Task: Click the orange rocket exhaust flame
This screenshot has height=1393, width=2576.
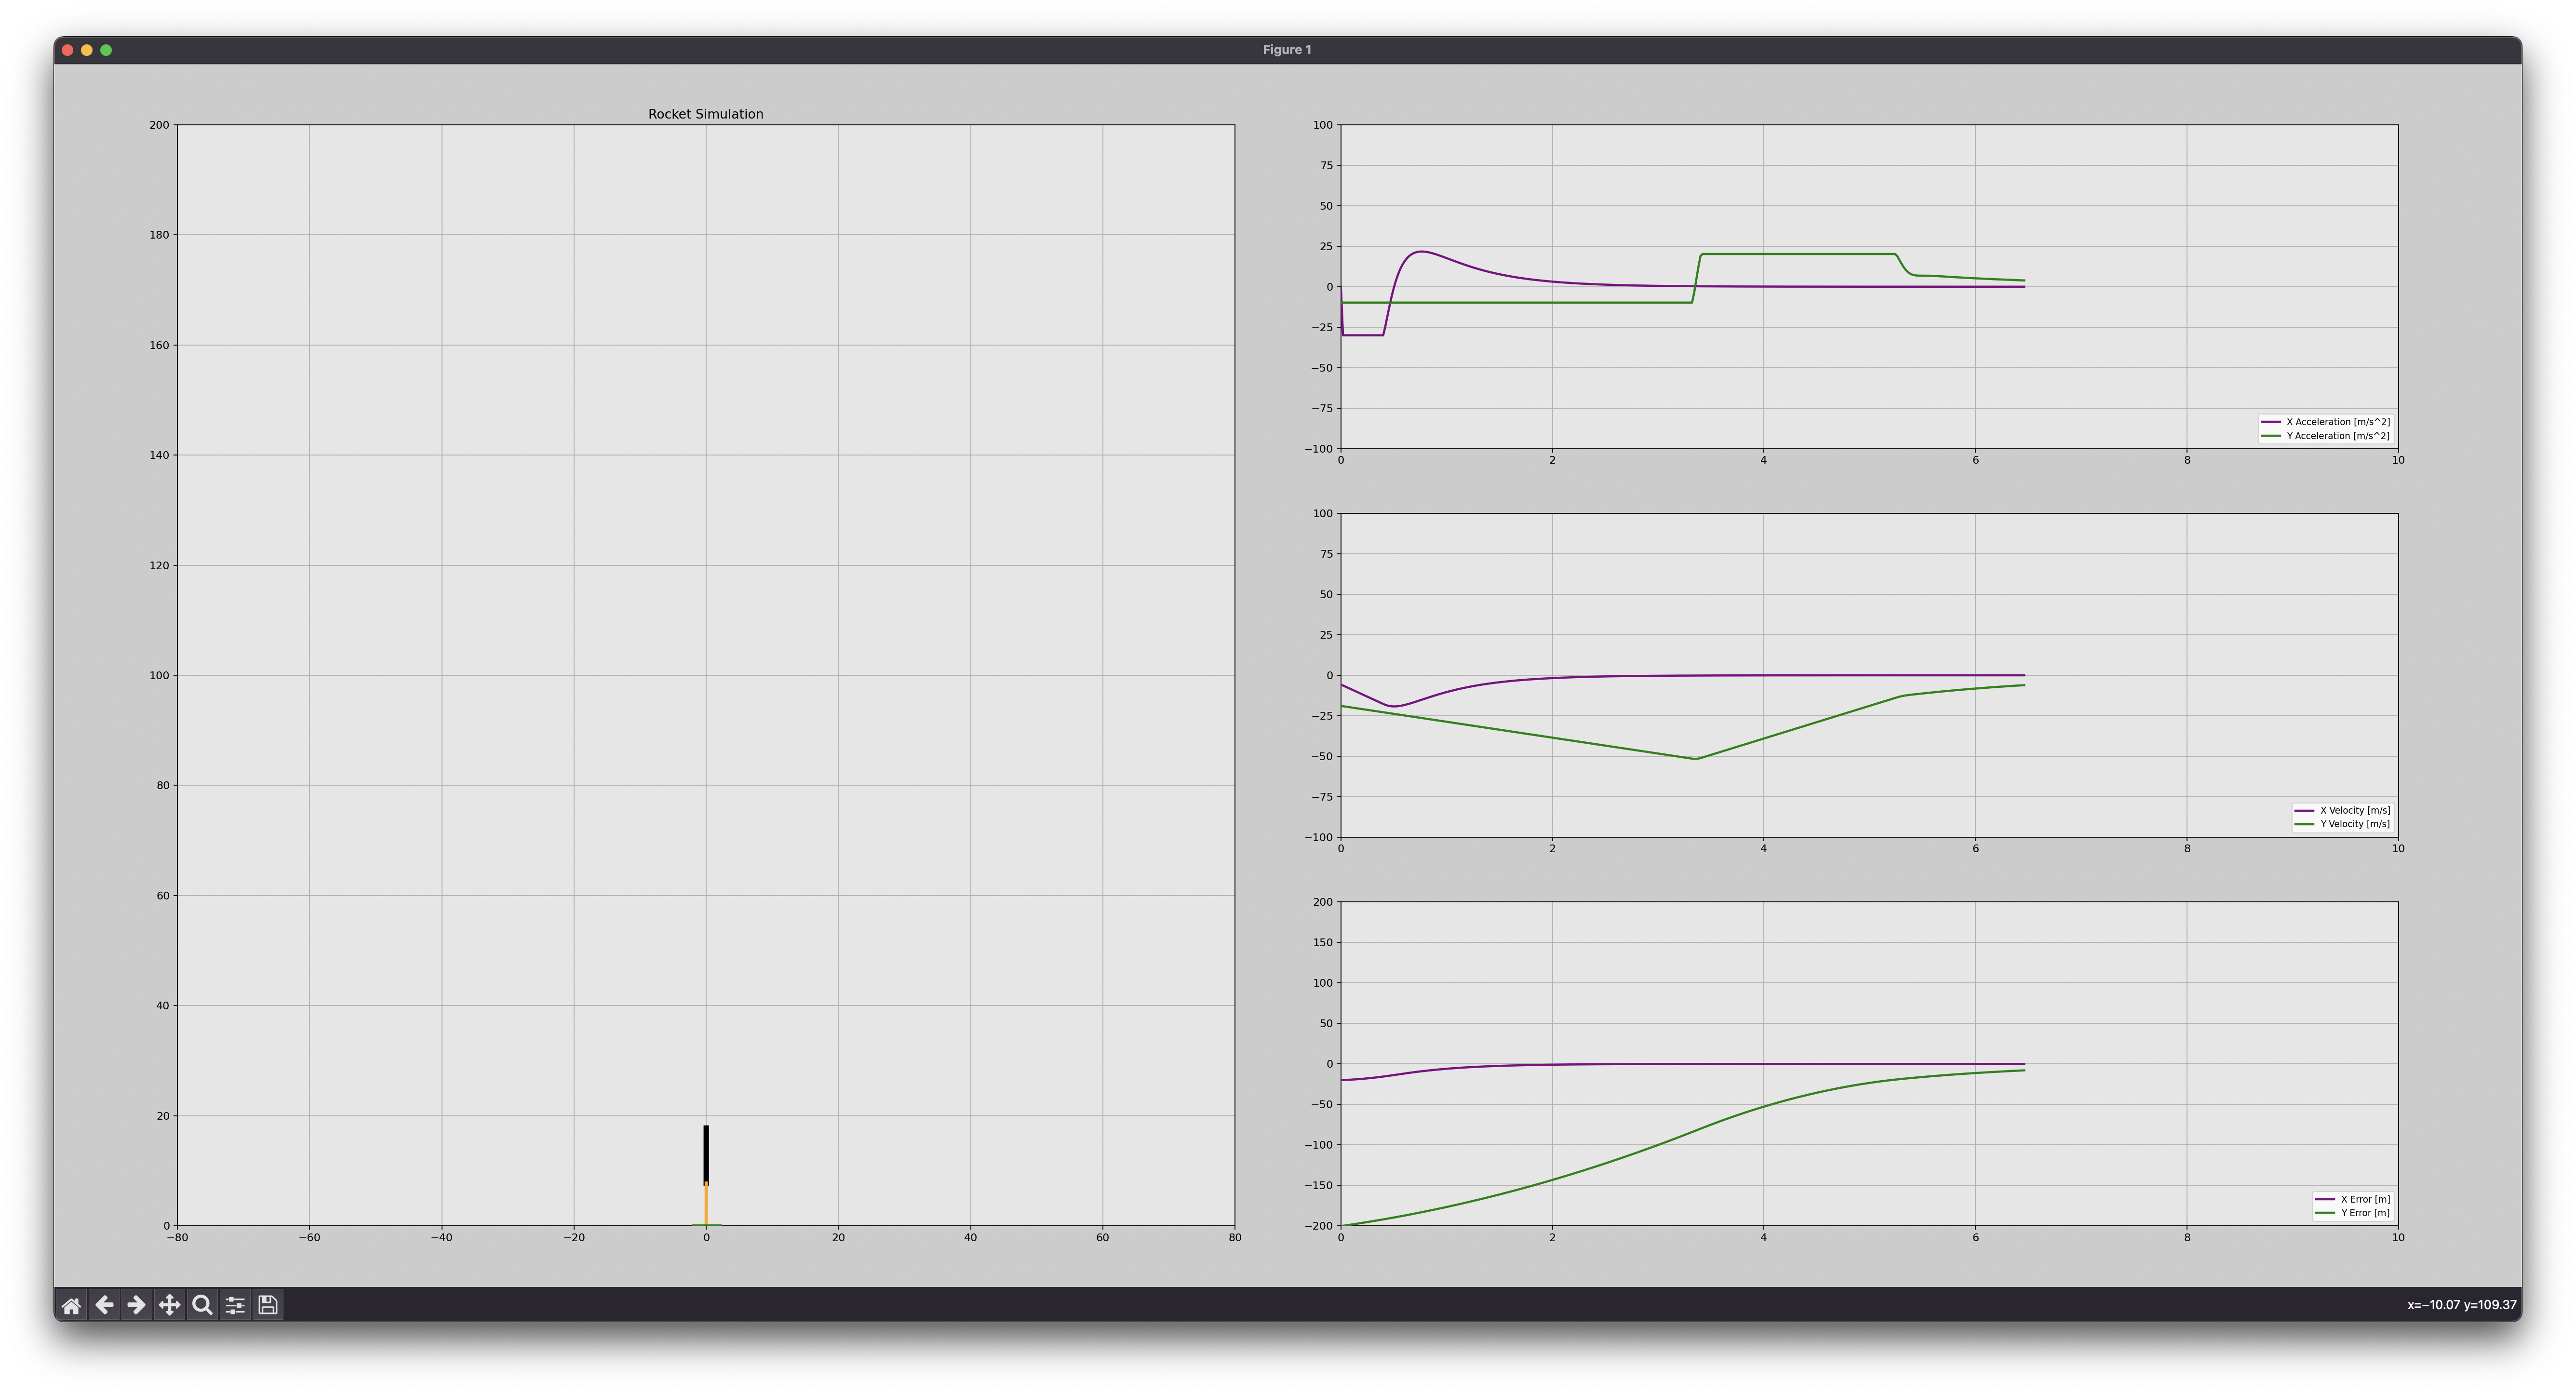Action: (x=706, y=1205)
